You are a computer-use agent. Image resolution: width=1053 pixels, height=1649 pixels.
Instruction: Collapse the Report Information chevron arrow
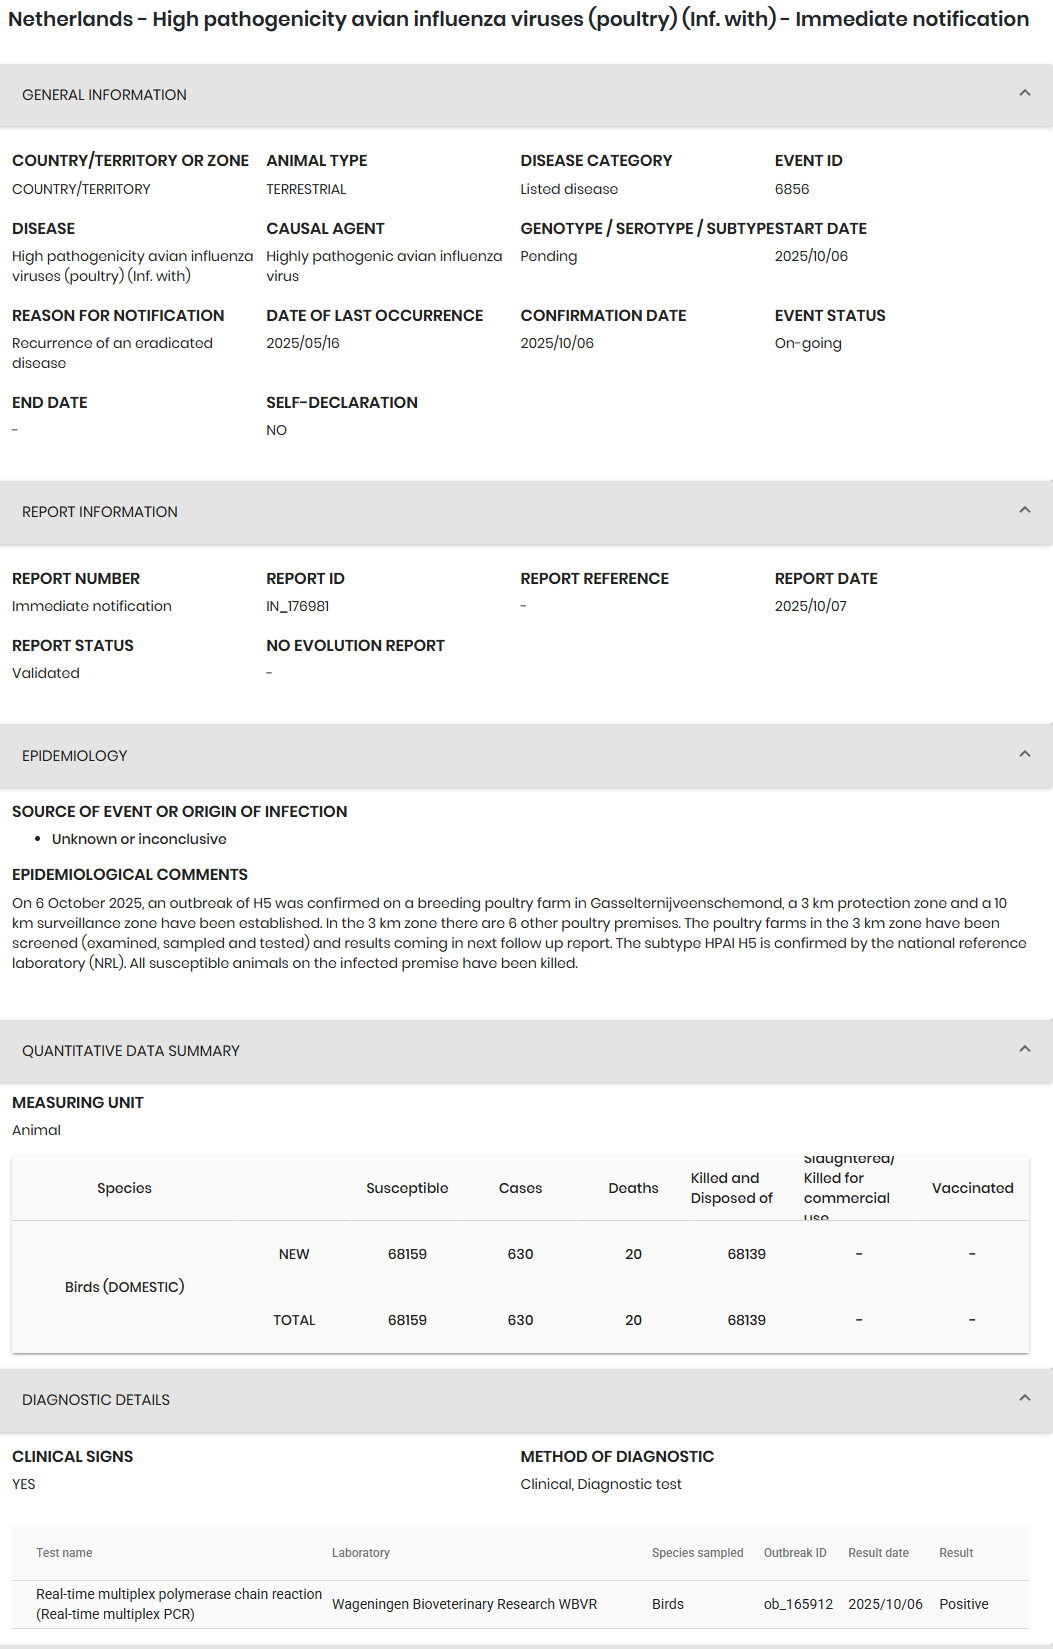tap(1024, 511)
